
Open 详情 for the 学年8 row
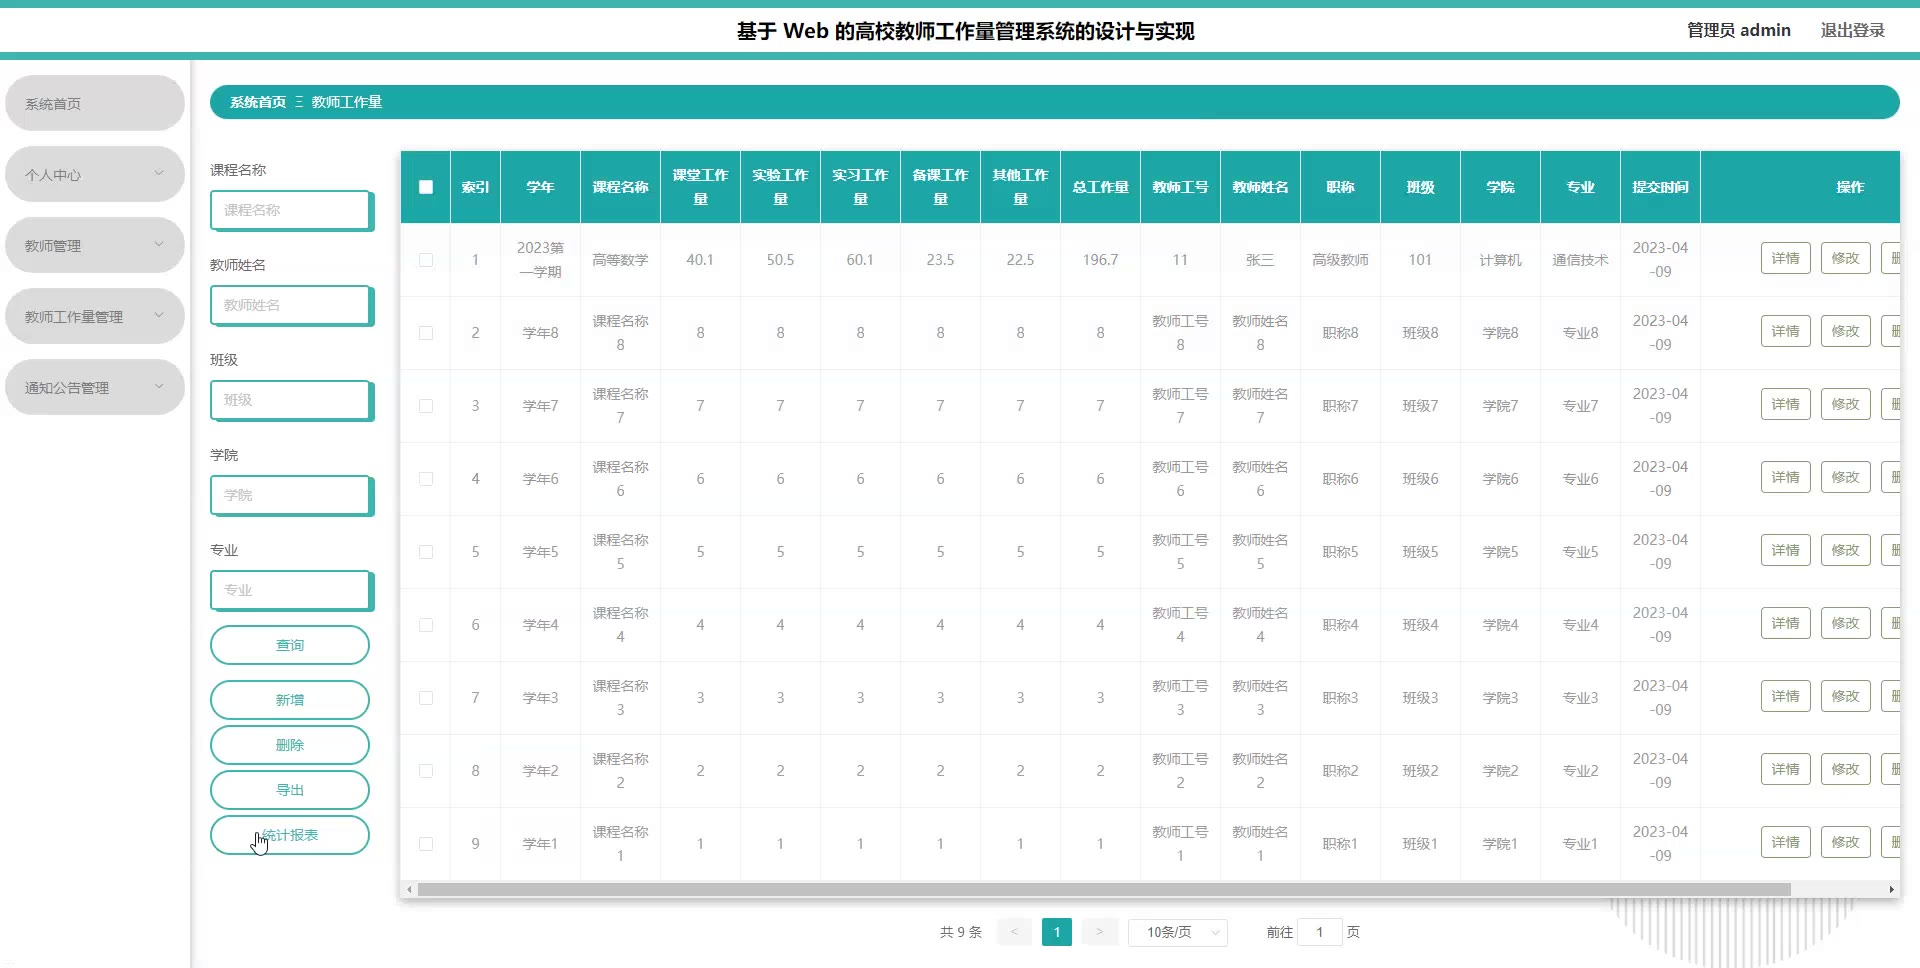[1785, 331]
